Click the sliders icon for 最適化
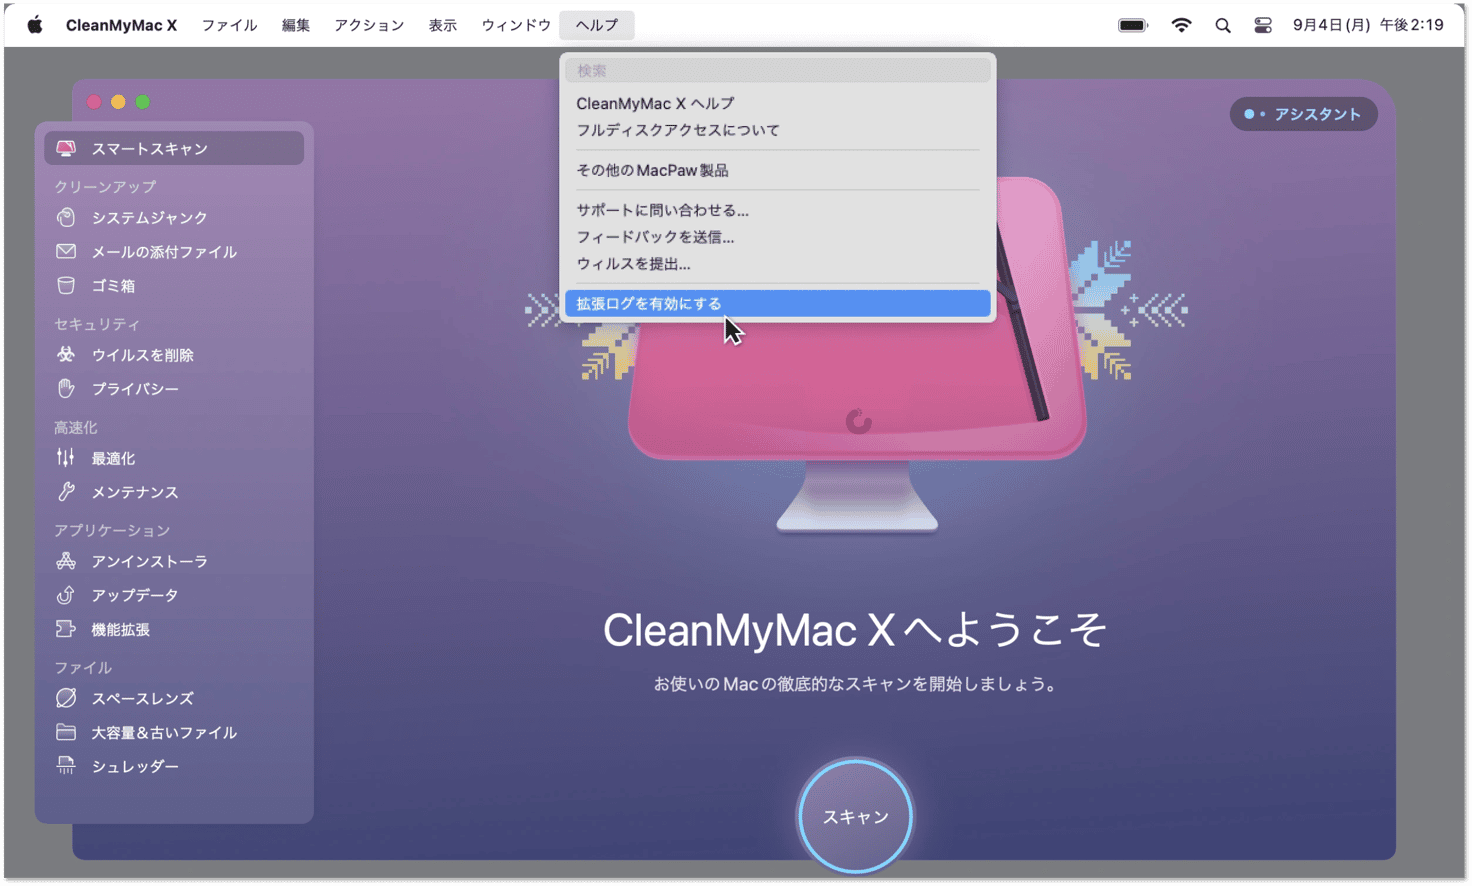The height and width of the screenshot is (886, 1472). (66, 458)
